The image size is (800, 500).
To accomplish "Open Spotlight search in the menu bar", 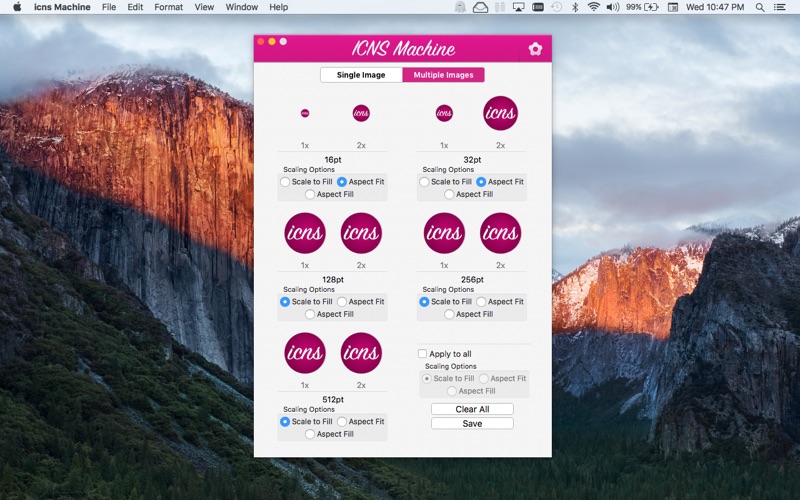I will (760, 7).
